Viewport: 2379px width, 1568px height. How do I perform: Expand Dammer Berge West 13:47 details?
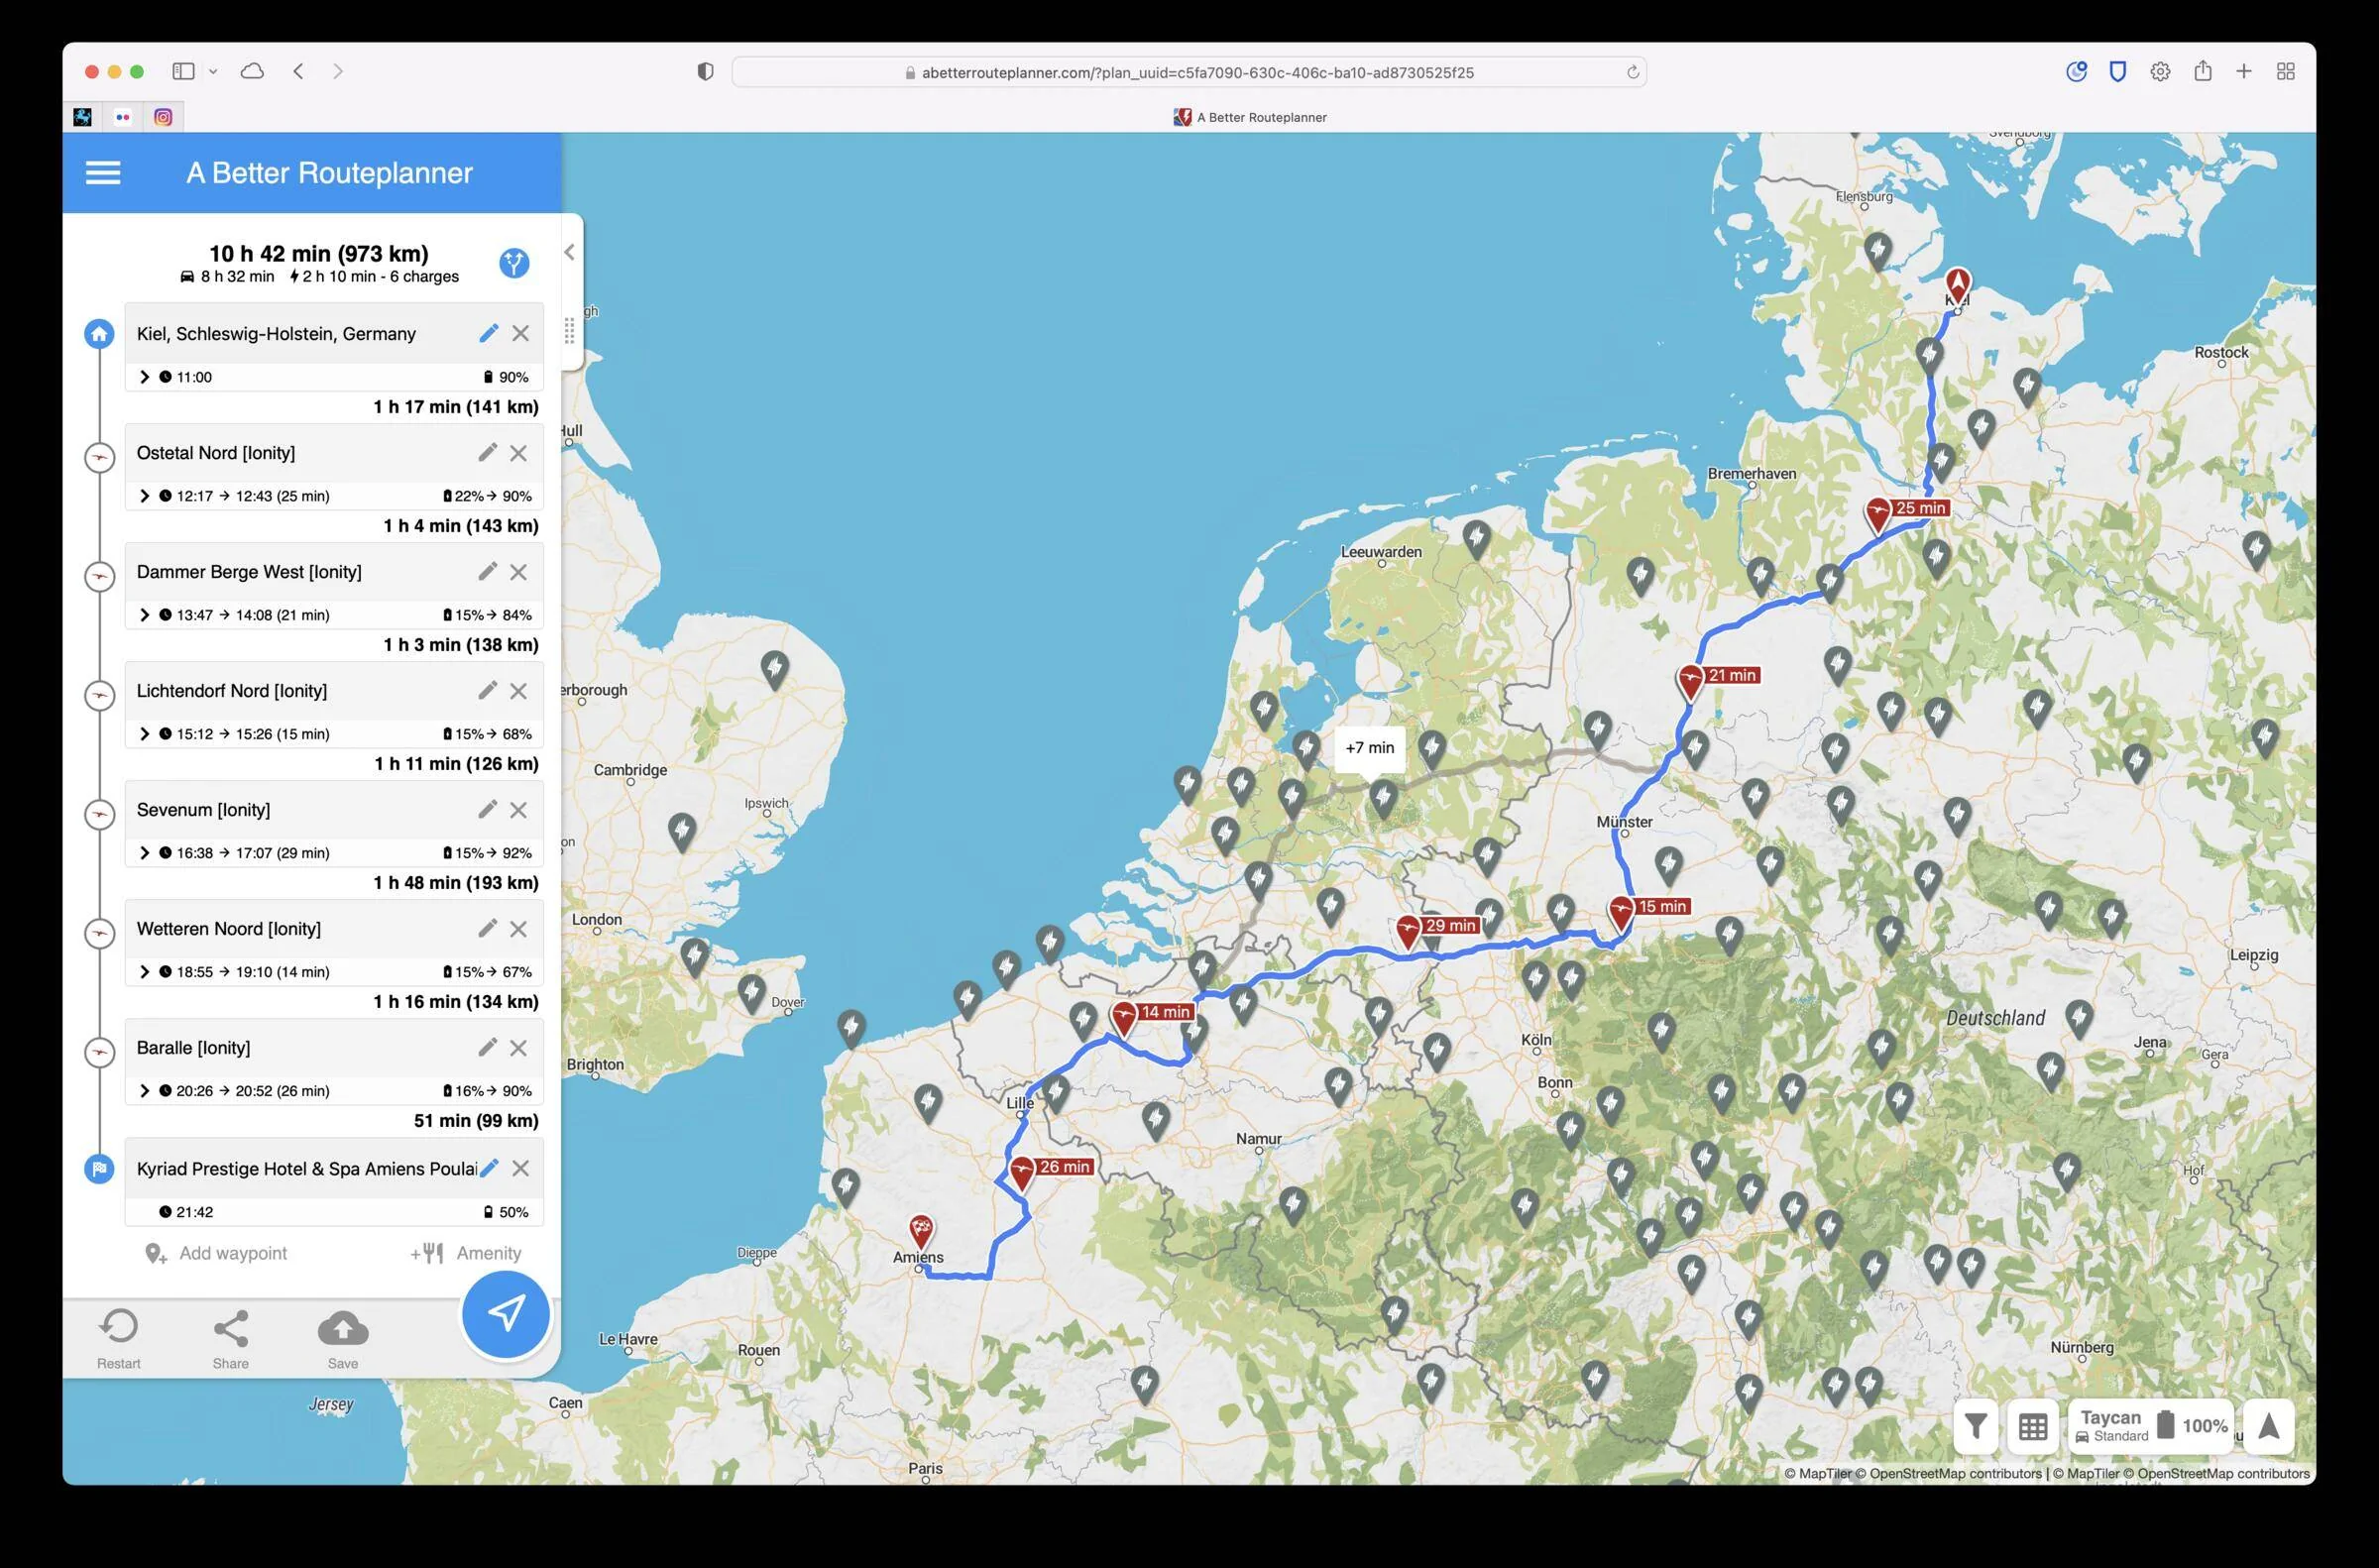click(144, 615)
